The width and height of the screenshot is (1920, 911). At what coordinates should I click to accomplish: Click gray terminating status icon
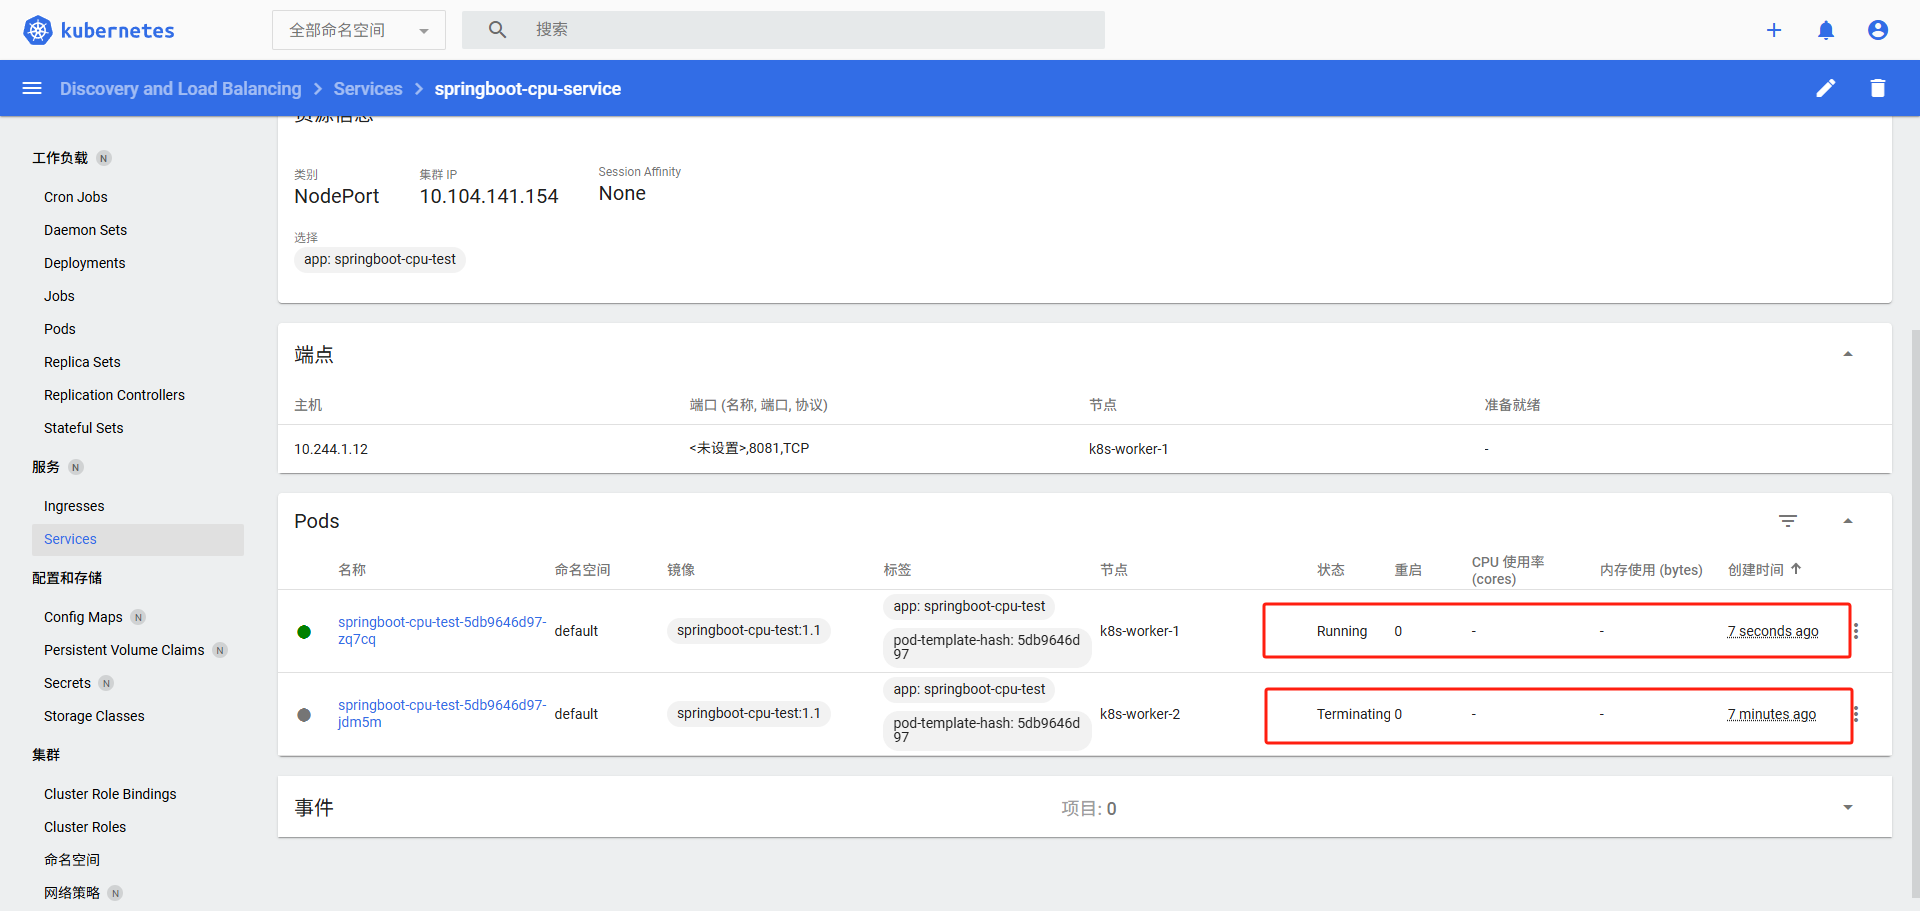(x=304, y=715)
